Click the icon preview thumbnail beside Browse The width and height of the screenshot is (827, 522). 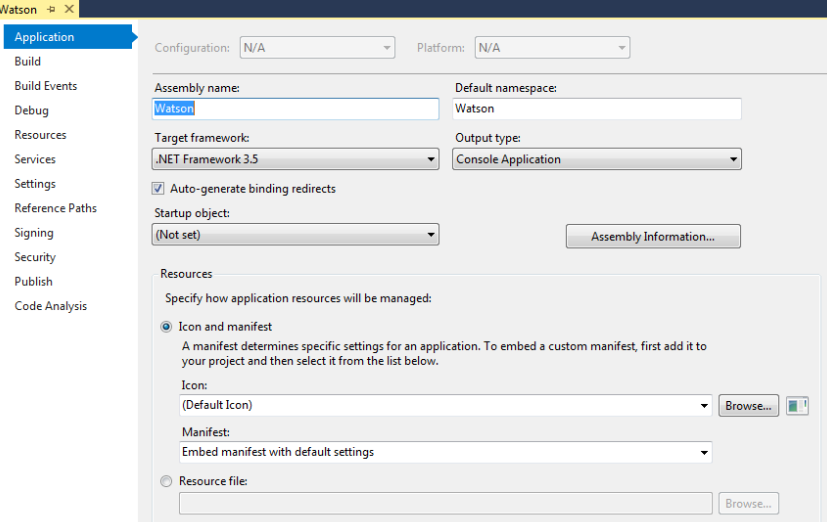tap(797, 406)
